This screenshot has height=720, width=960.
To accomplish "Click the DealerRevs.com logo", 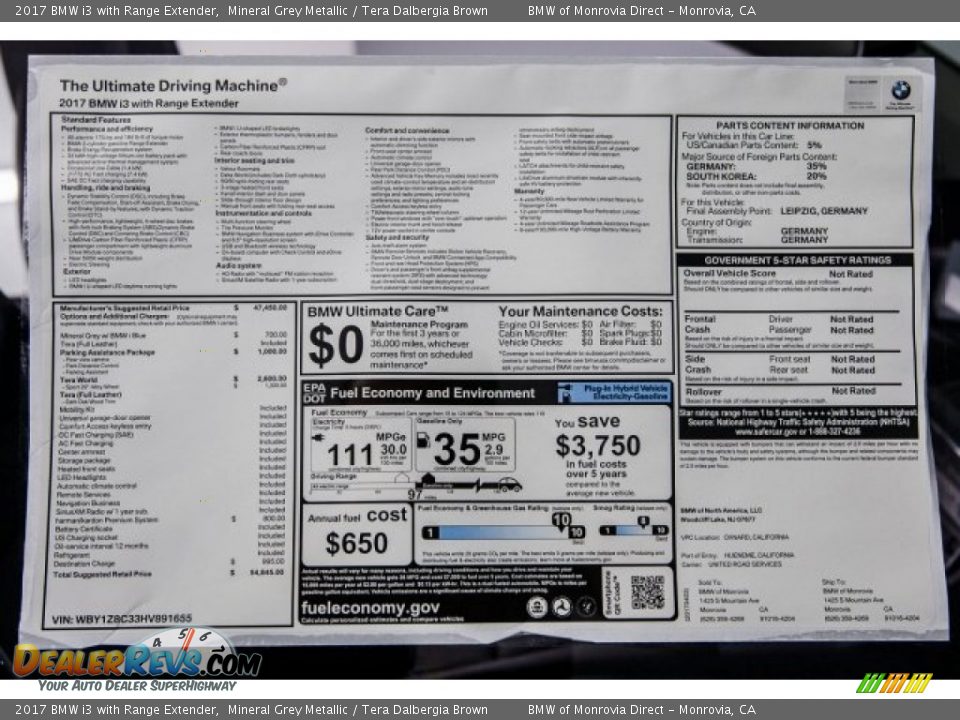I will [136, 660].
